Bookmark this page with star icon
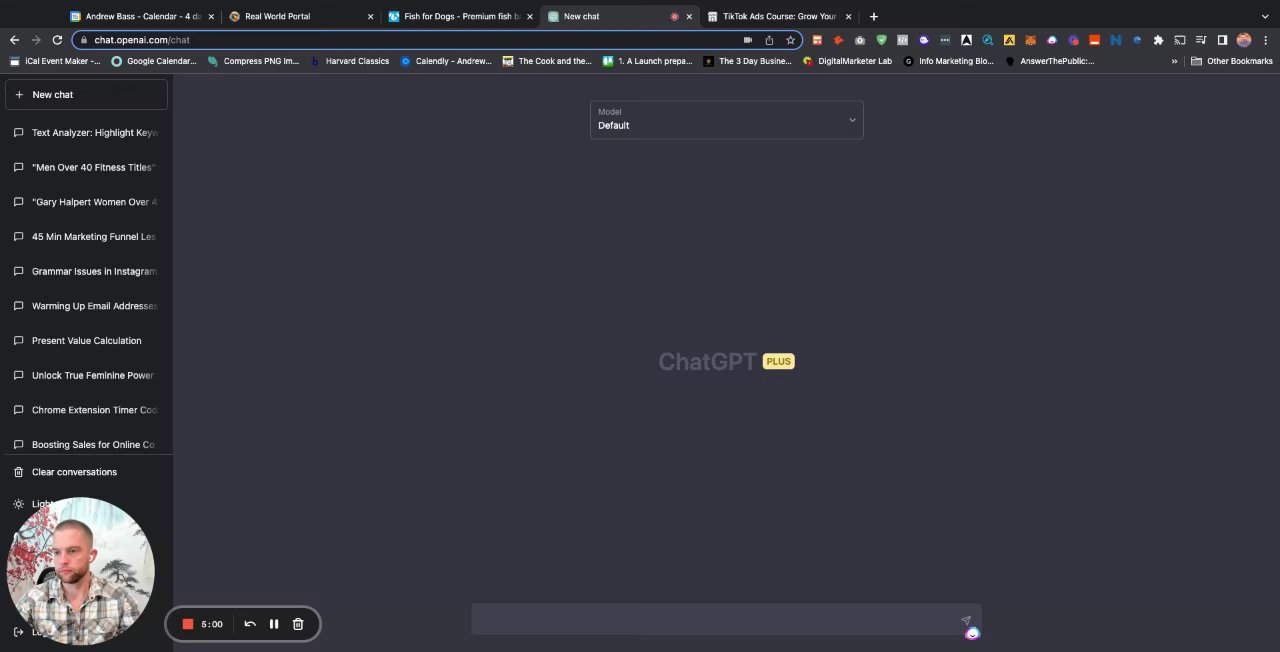This screenshot has height=652, width=1280. (790, 40)
